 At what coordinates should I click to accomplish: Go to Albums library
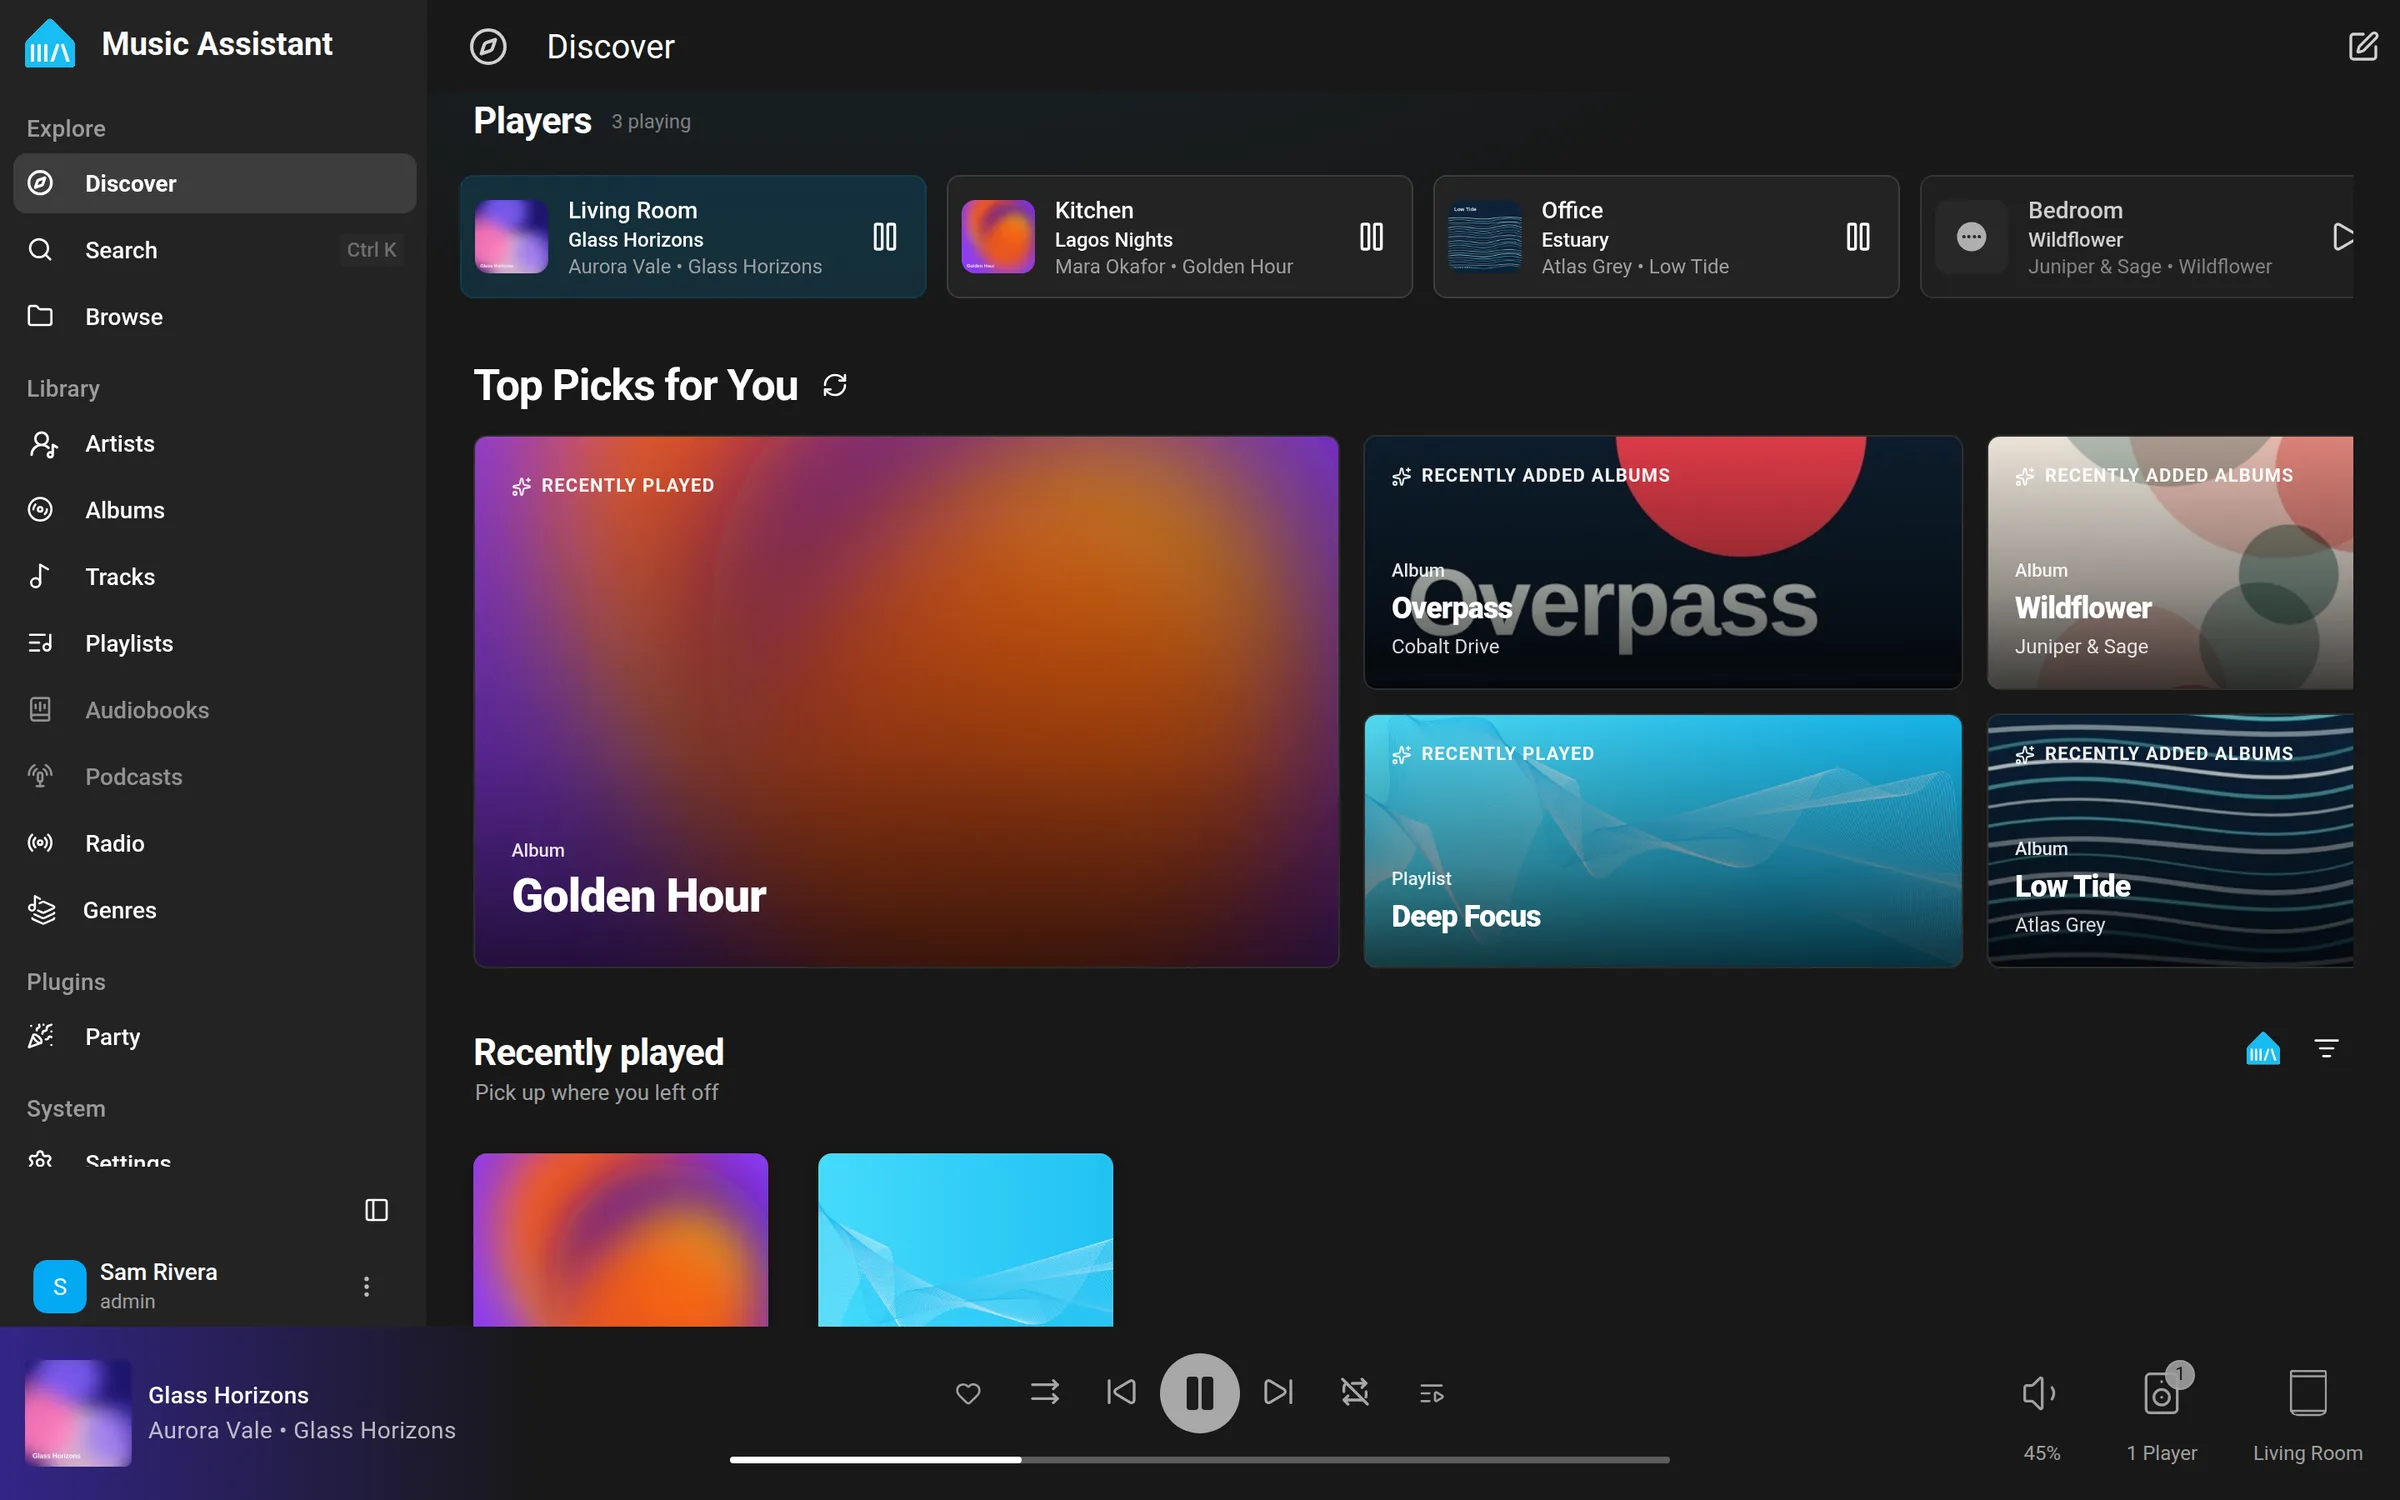[x=214, y=510]
